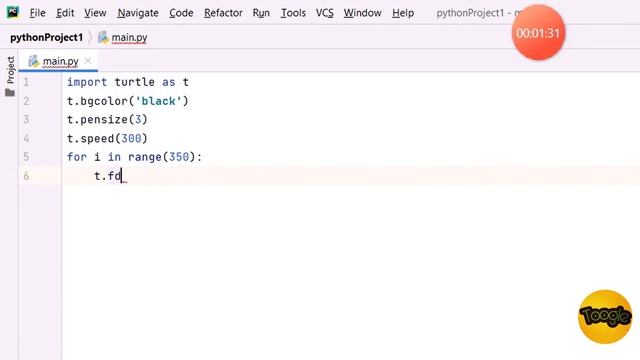The image size is (640, 360).
Task: Open the Navigate menu
Action: tap(138, 13)
